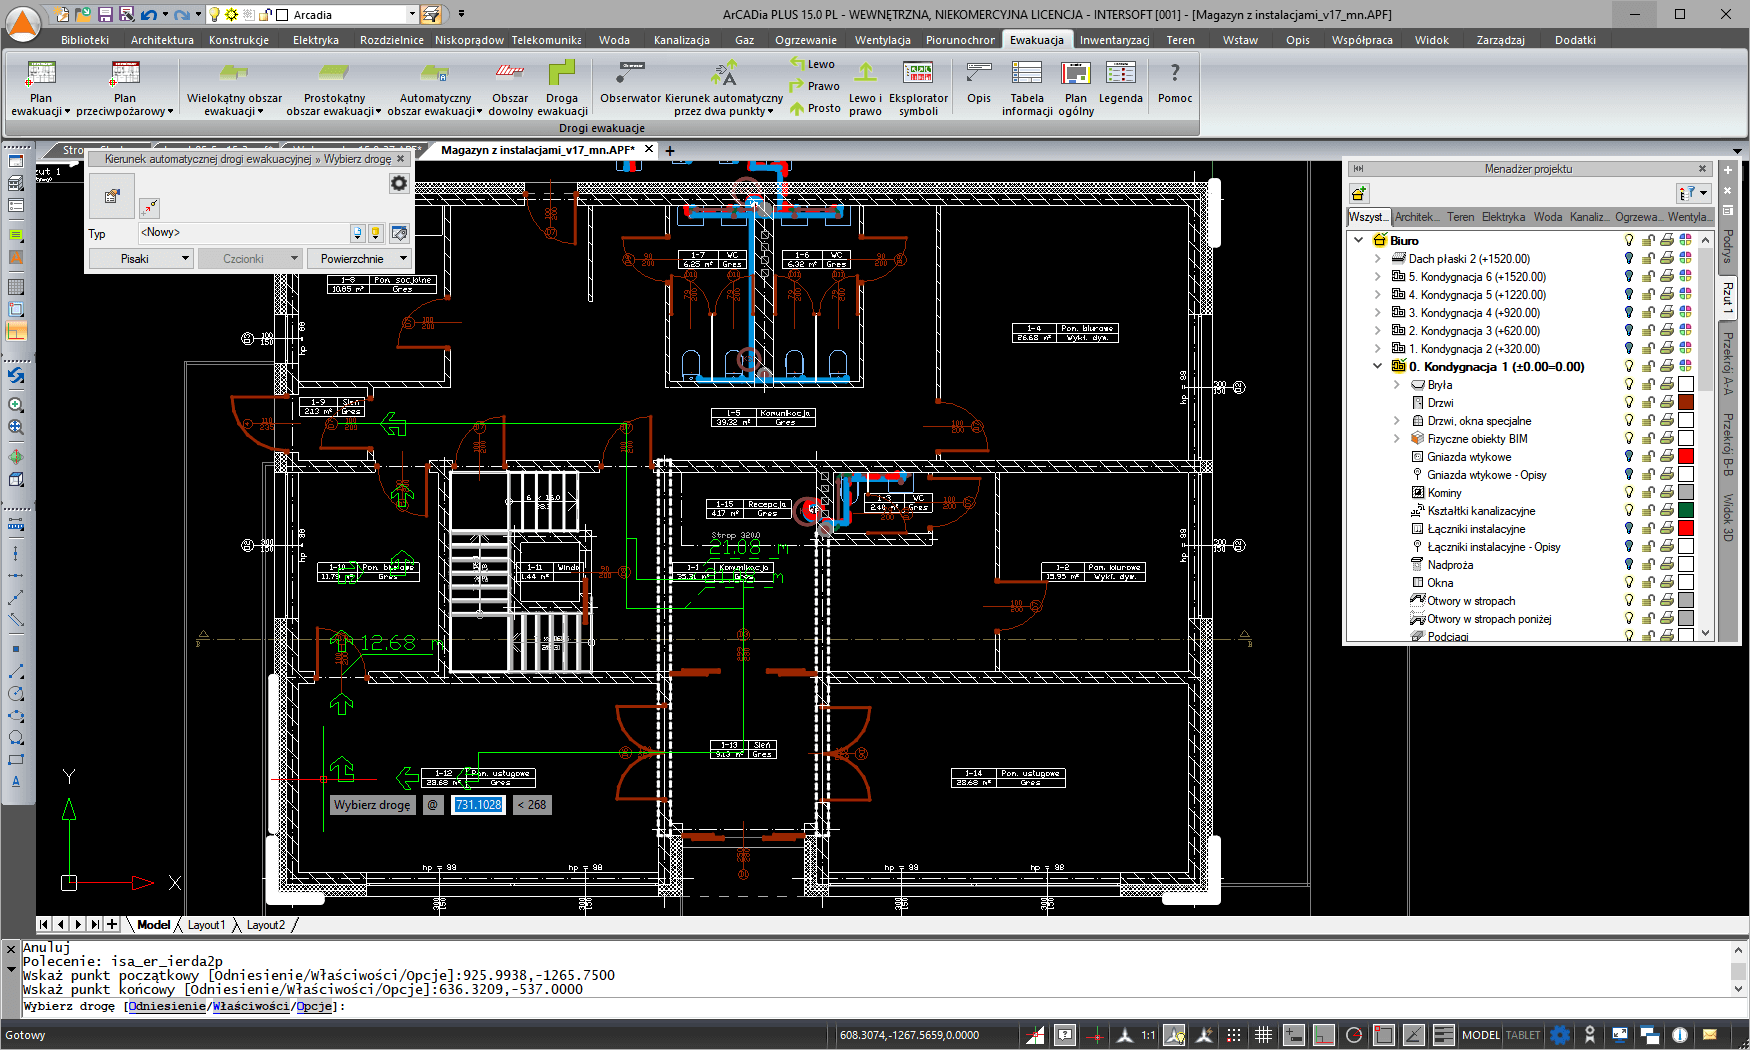Click TABLET button in status bar
Viewport: 1750px width, 1050px height.
1523,1035
